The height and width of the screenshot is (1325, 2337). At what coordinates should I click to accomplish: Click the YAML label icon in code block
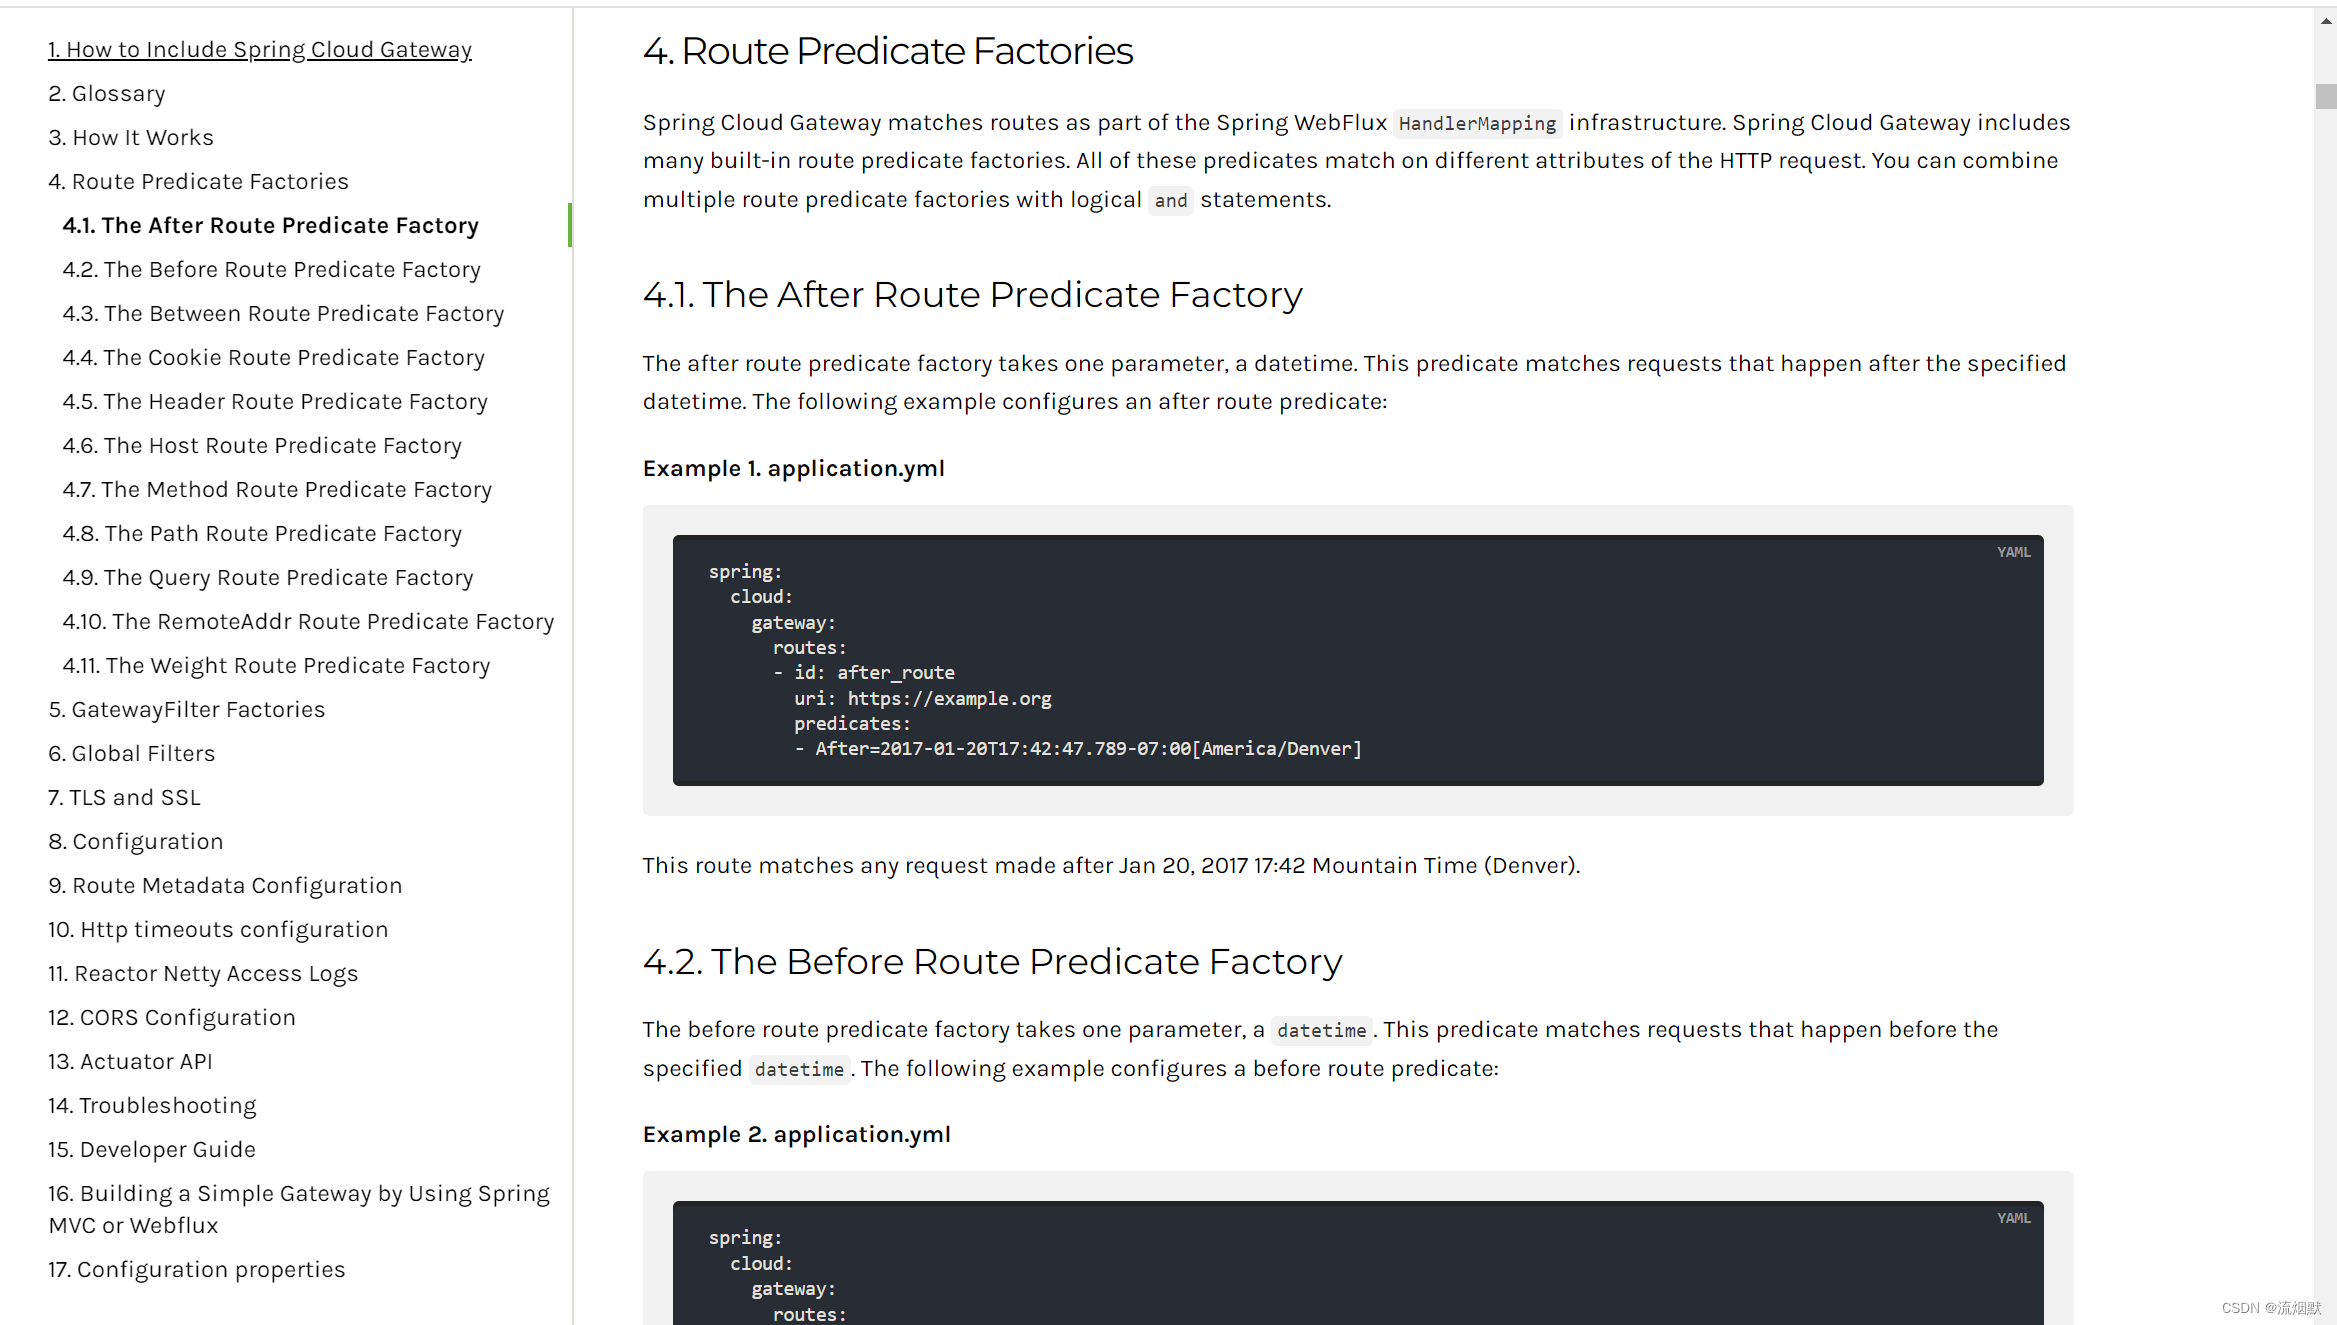point(2013,550)
